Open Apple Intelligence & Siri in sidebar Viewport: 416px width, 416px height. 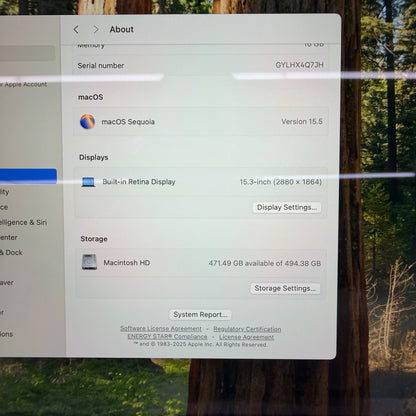[23, 222]
